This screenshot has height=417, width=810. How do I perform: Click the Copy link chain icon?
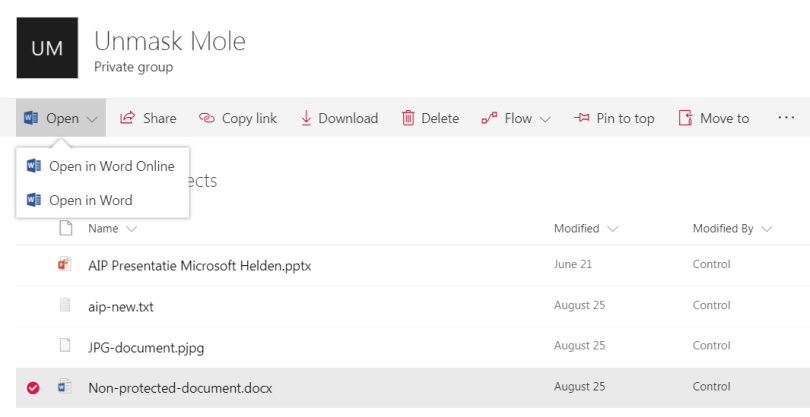[x=207, y=118]
